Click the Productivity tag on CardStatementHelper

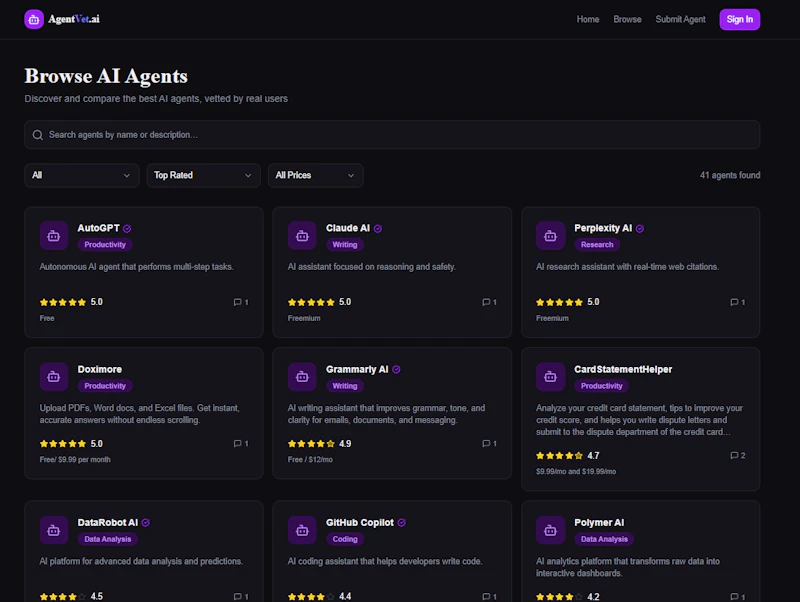pos(602,386)
